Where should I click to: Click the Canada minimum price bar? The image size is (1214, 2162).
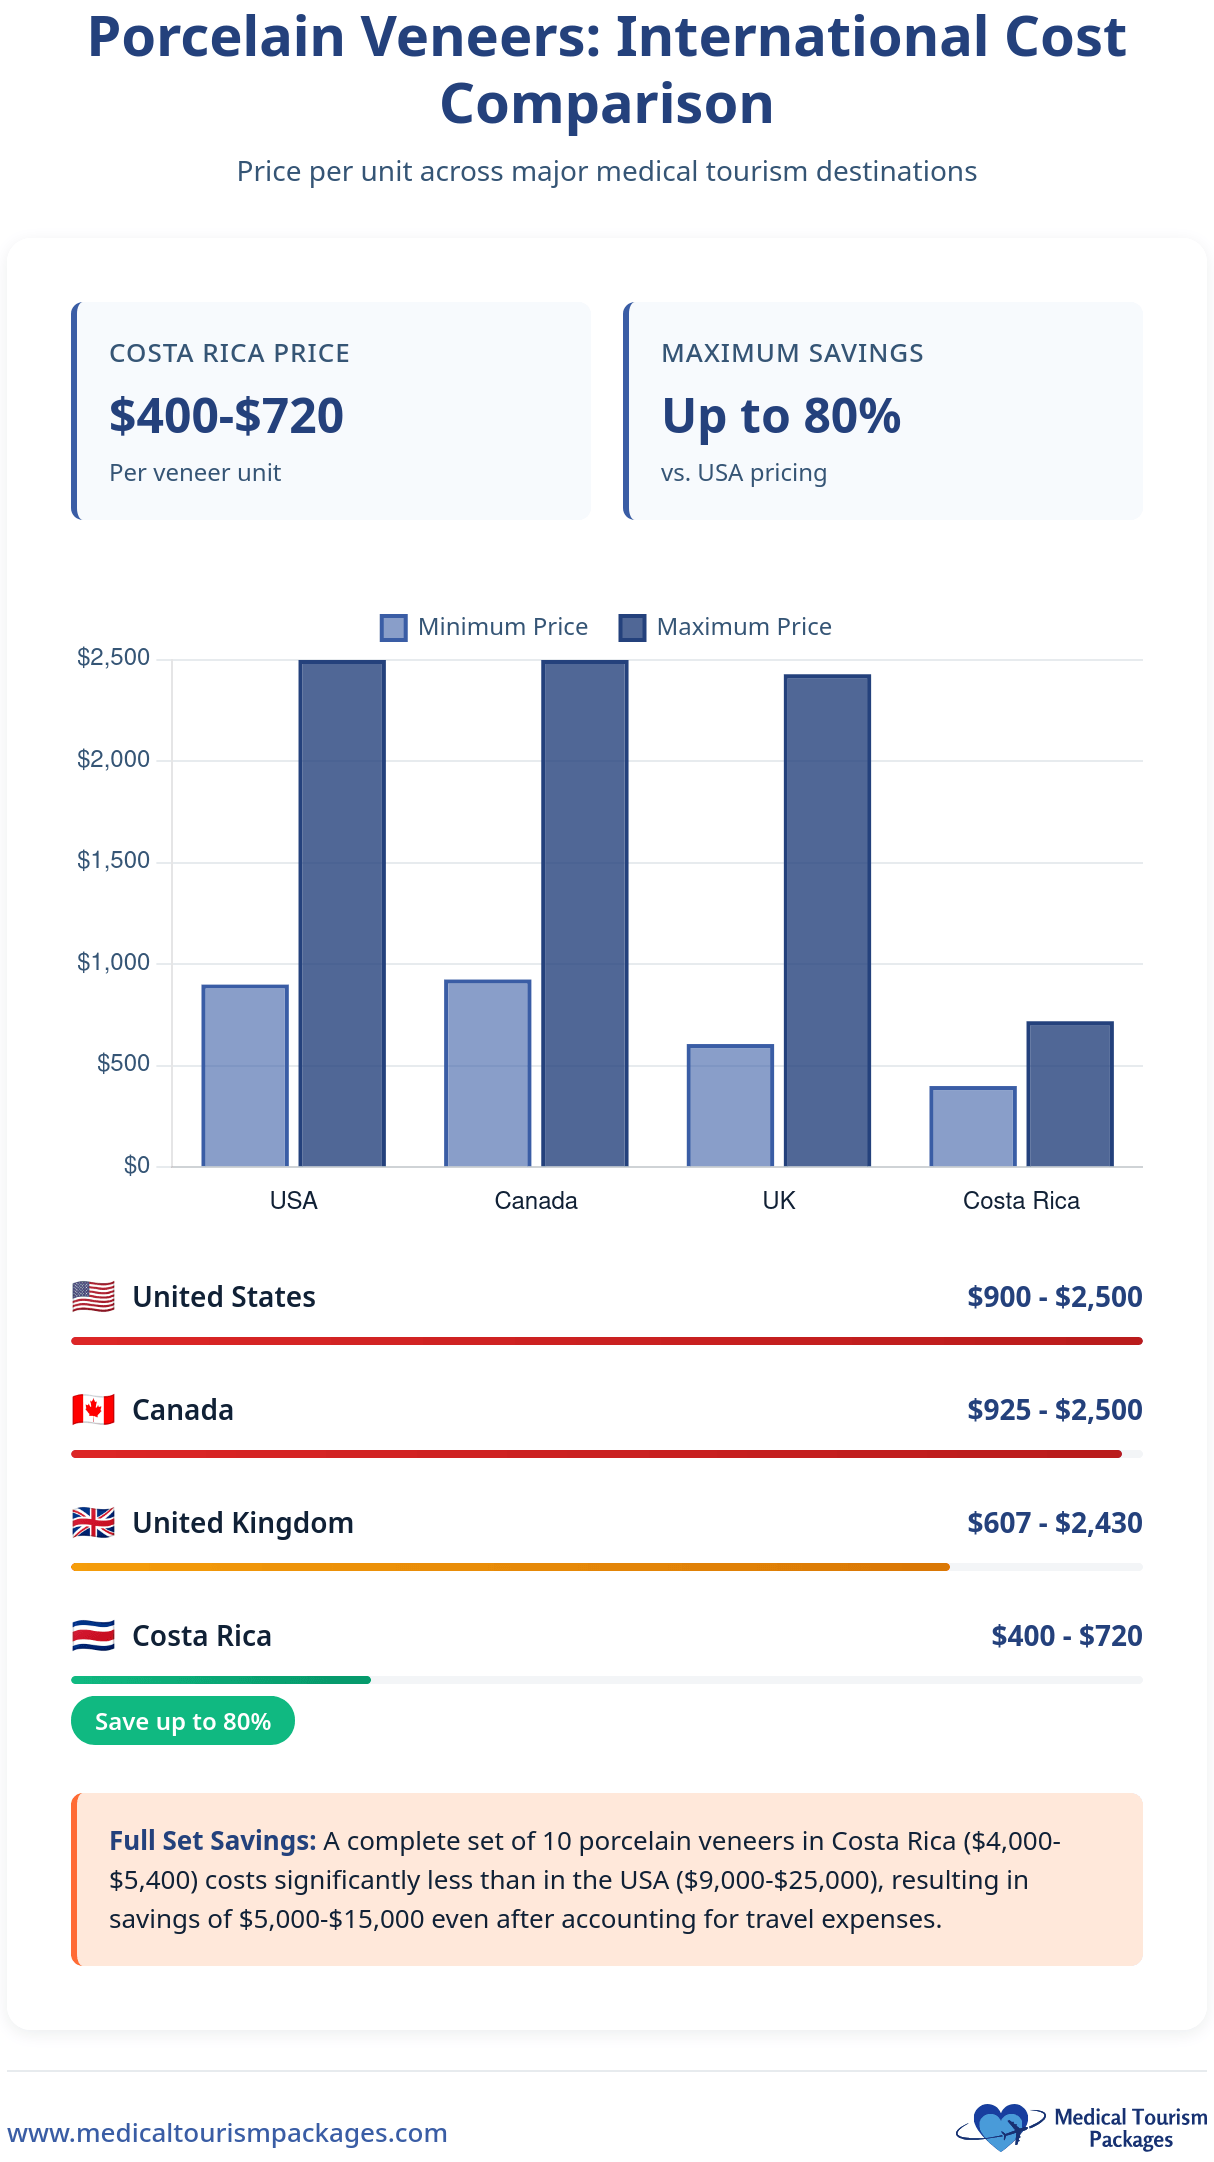488,1073
